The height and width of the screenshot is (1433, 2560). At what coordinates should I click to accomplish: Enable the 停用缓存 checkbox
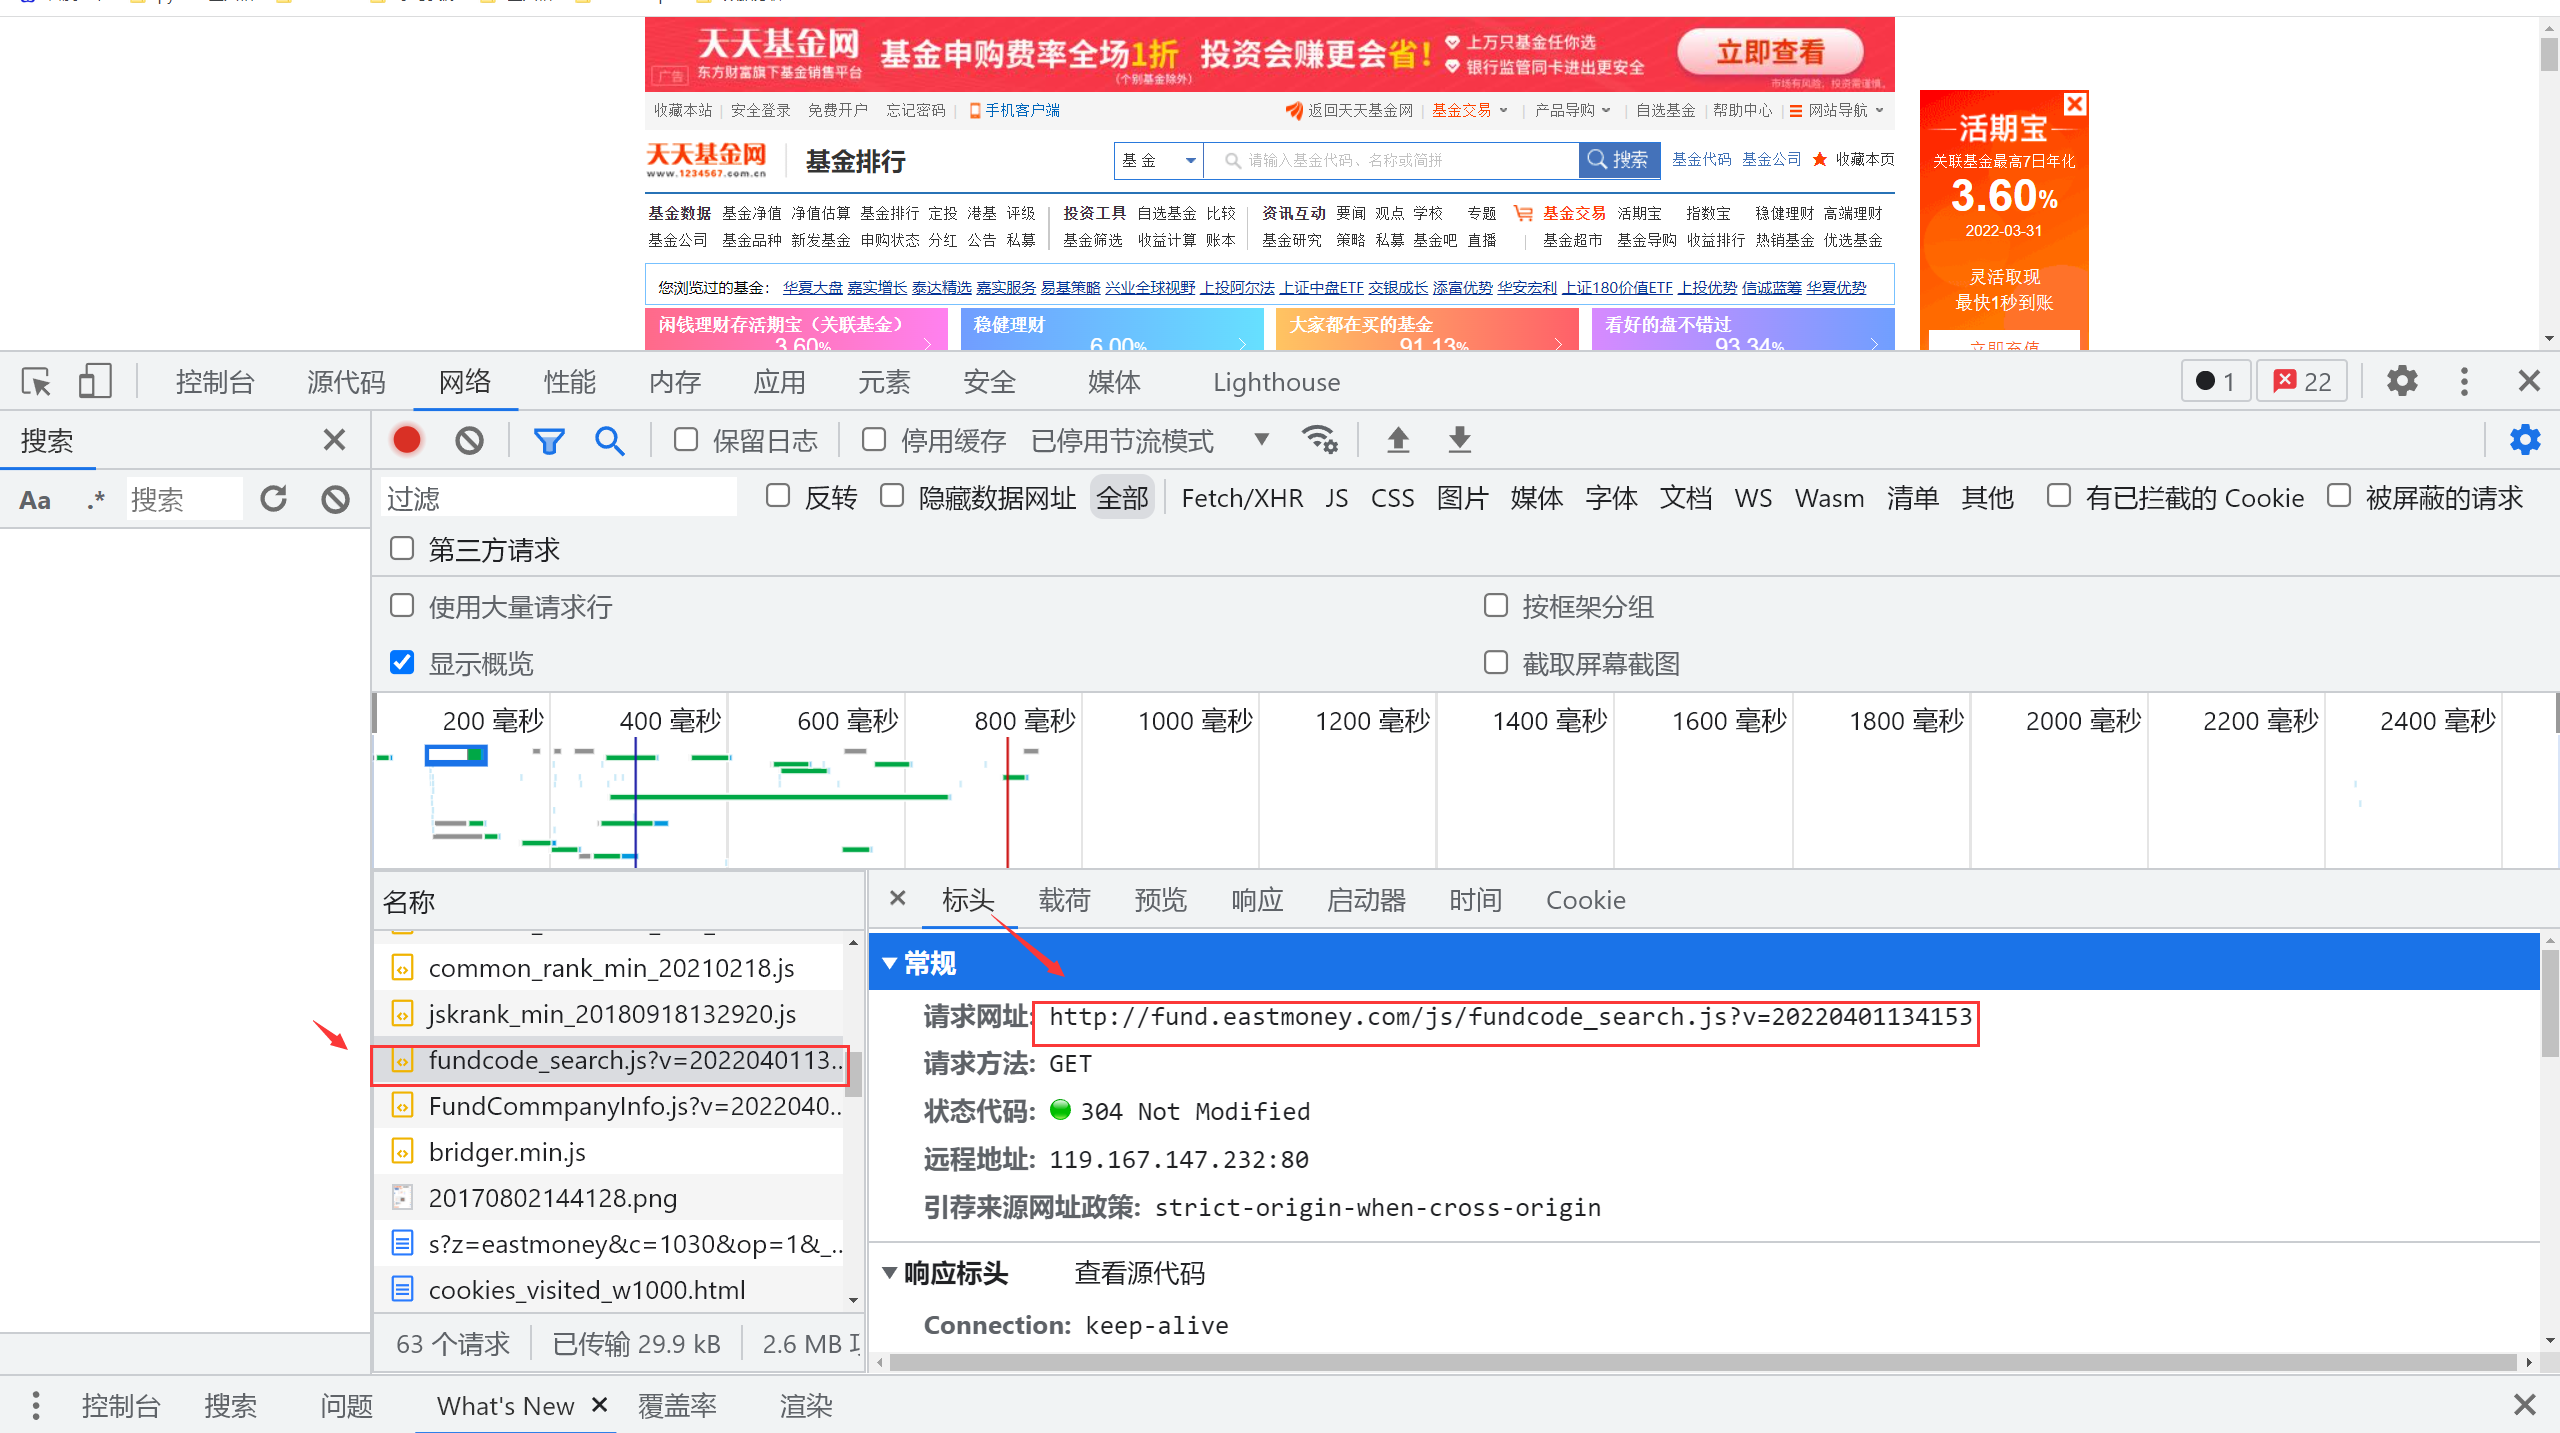click(874, 440)
